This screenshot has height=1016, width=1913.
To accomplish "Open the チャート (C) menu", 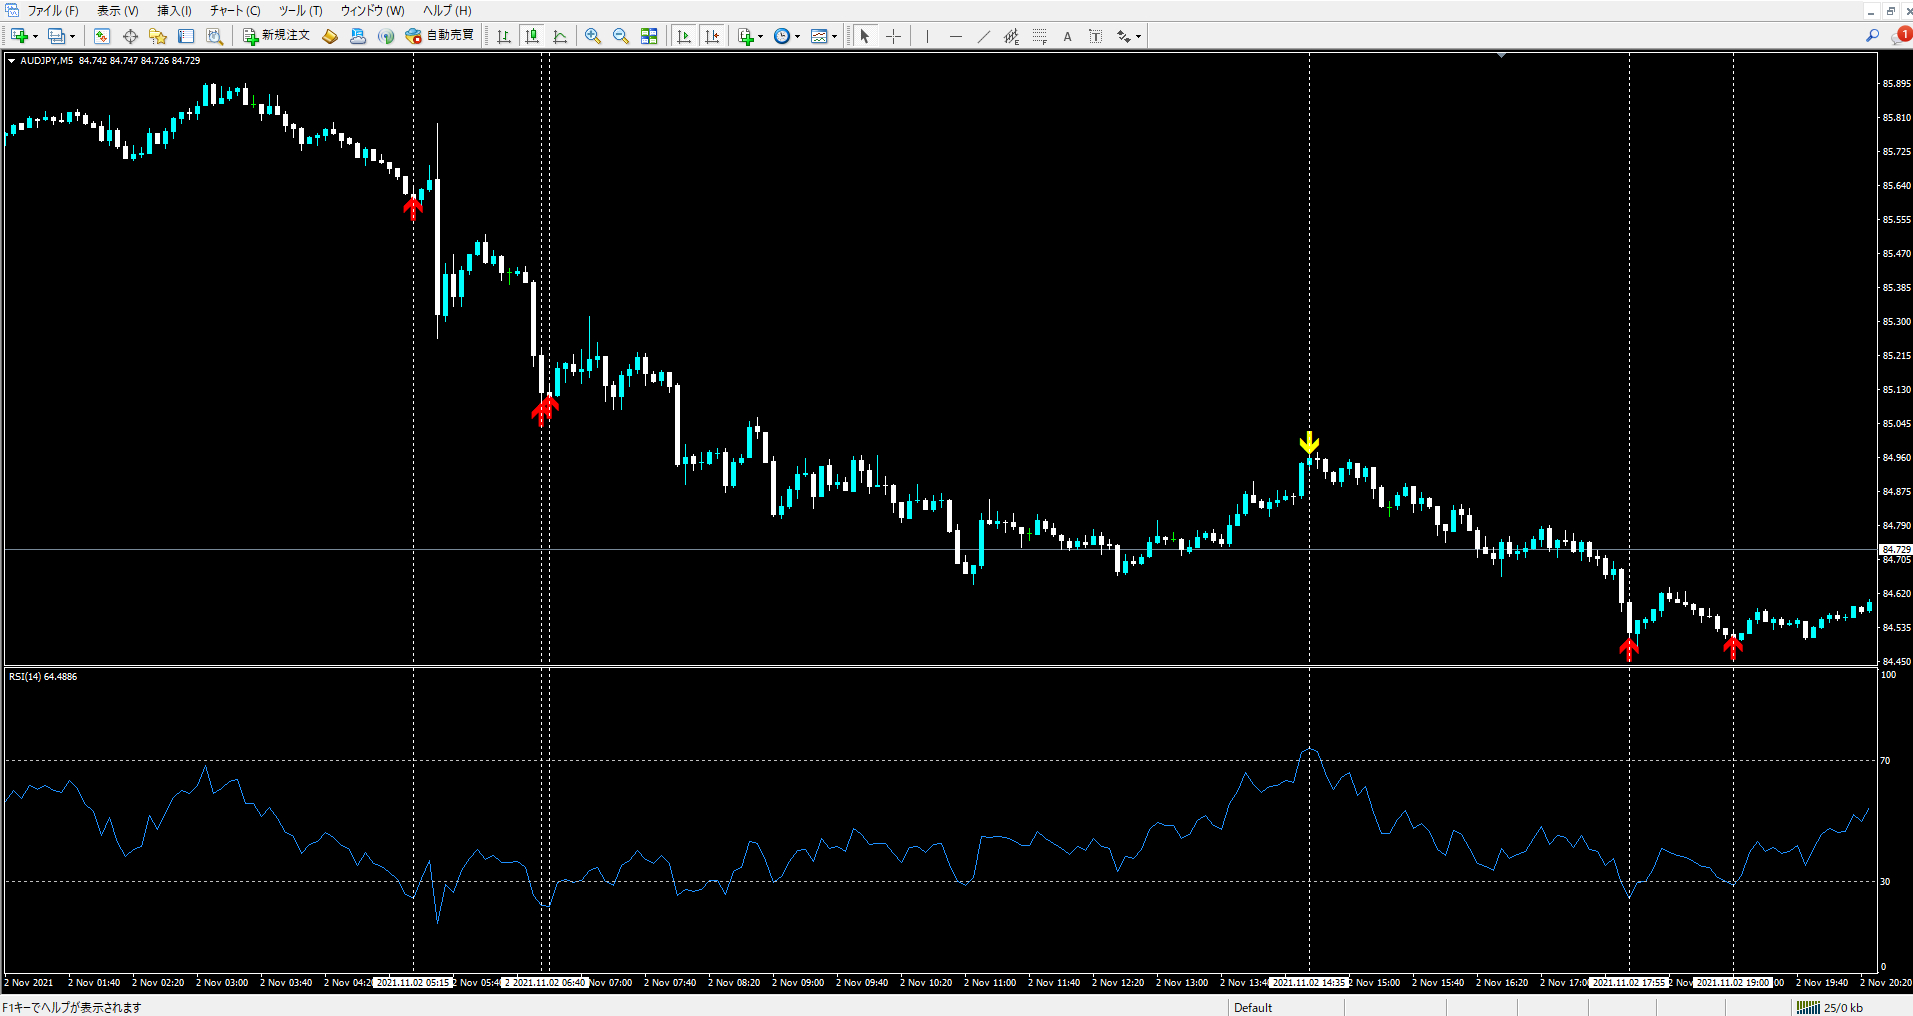I will coord(235,10).
